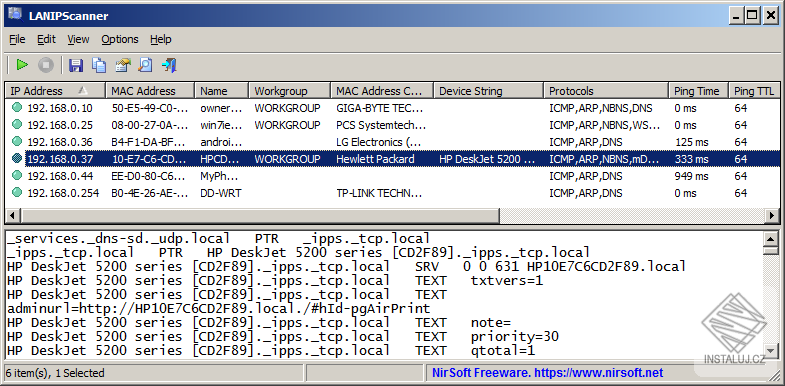The height and width of the screenshot is (386, 785).
Task: Open the View menu
Action: (78, 39)
